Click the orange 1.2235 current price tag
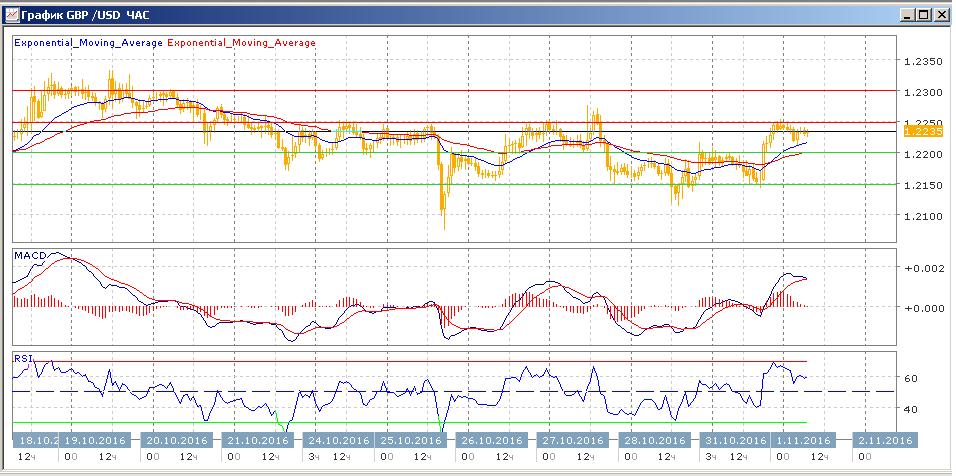 (x=919, y=131)
